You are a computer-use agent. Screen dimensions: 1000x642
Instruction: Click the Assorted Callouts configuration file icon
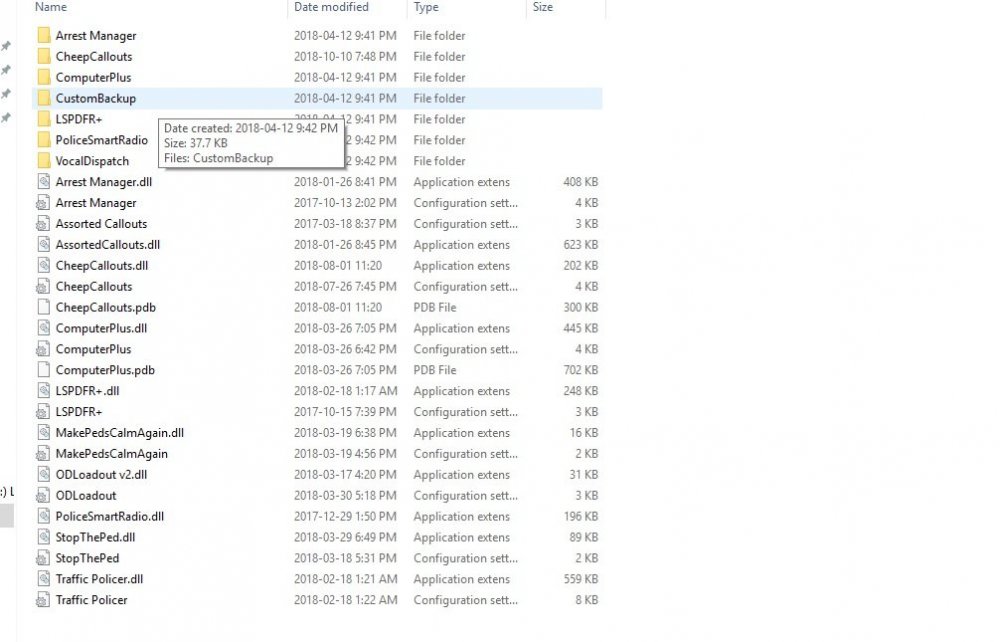43,224
